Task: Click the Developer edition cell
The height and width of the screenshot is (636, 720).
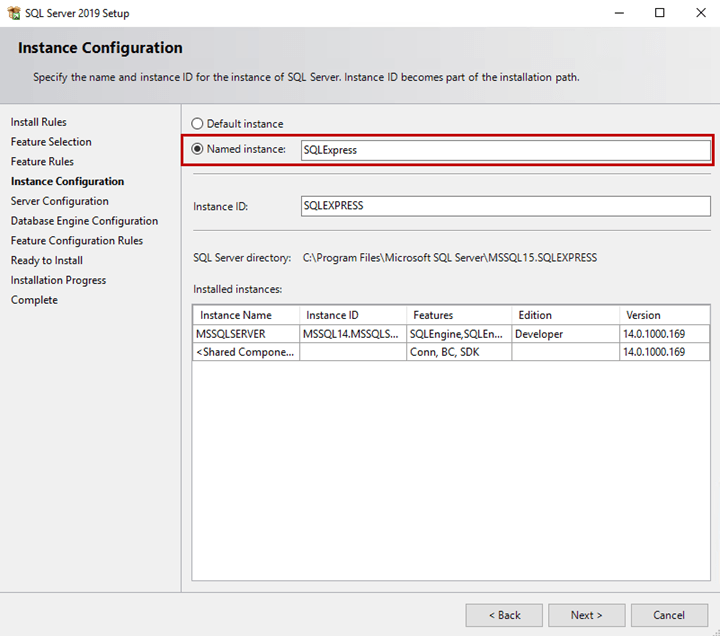Action: (x=565, y=334)
